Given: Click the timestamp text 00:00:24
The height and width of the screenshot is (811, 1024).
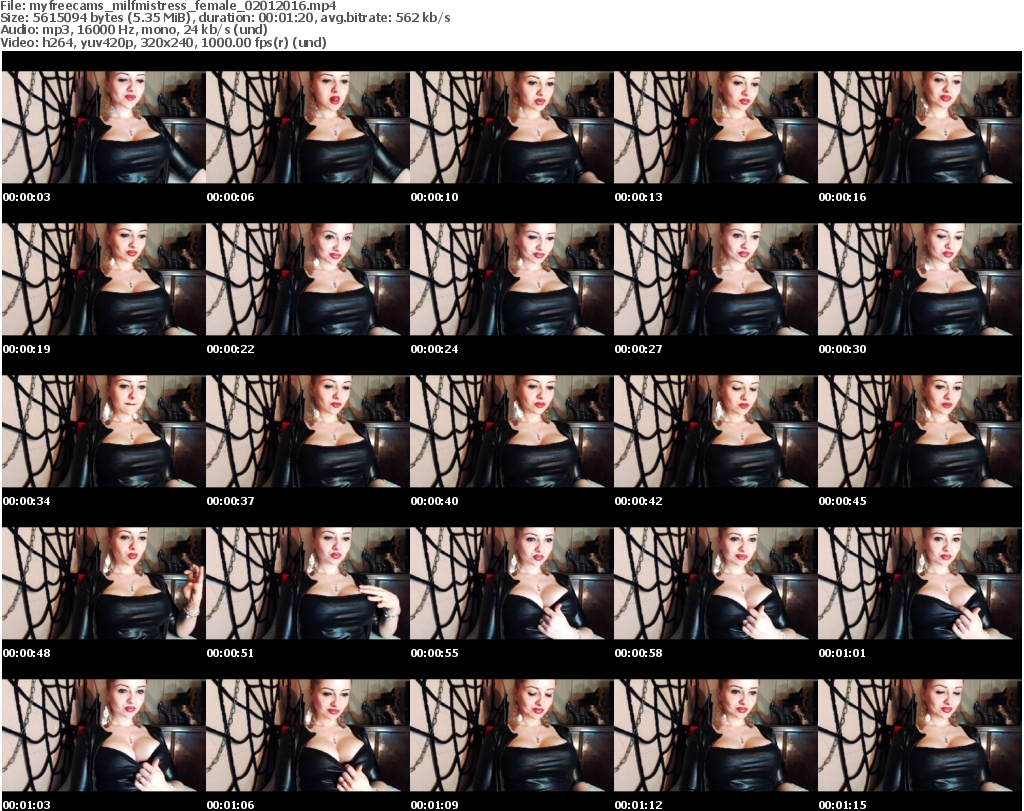Looking at the screenshot, I should pos(434,349).
